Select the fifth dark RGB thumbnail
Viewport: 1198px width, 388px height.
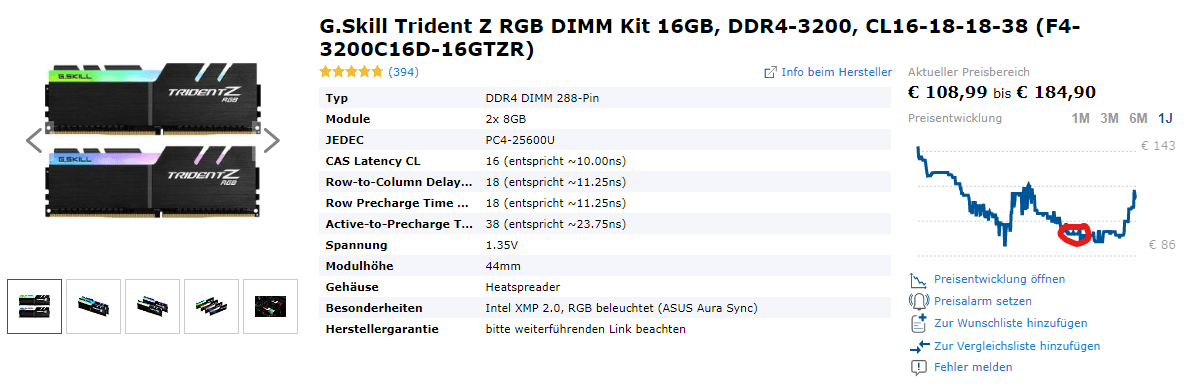pyautogui.click(x=270, y=306)
